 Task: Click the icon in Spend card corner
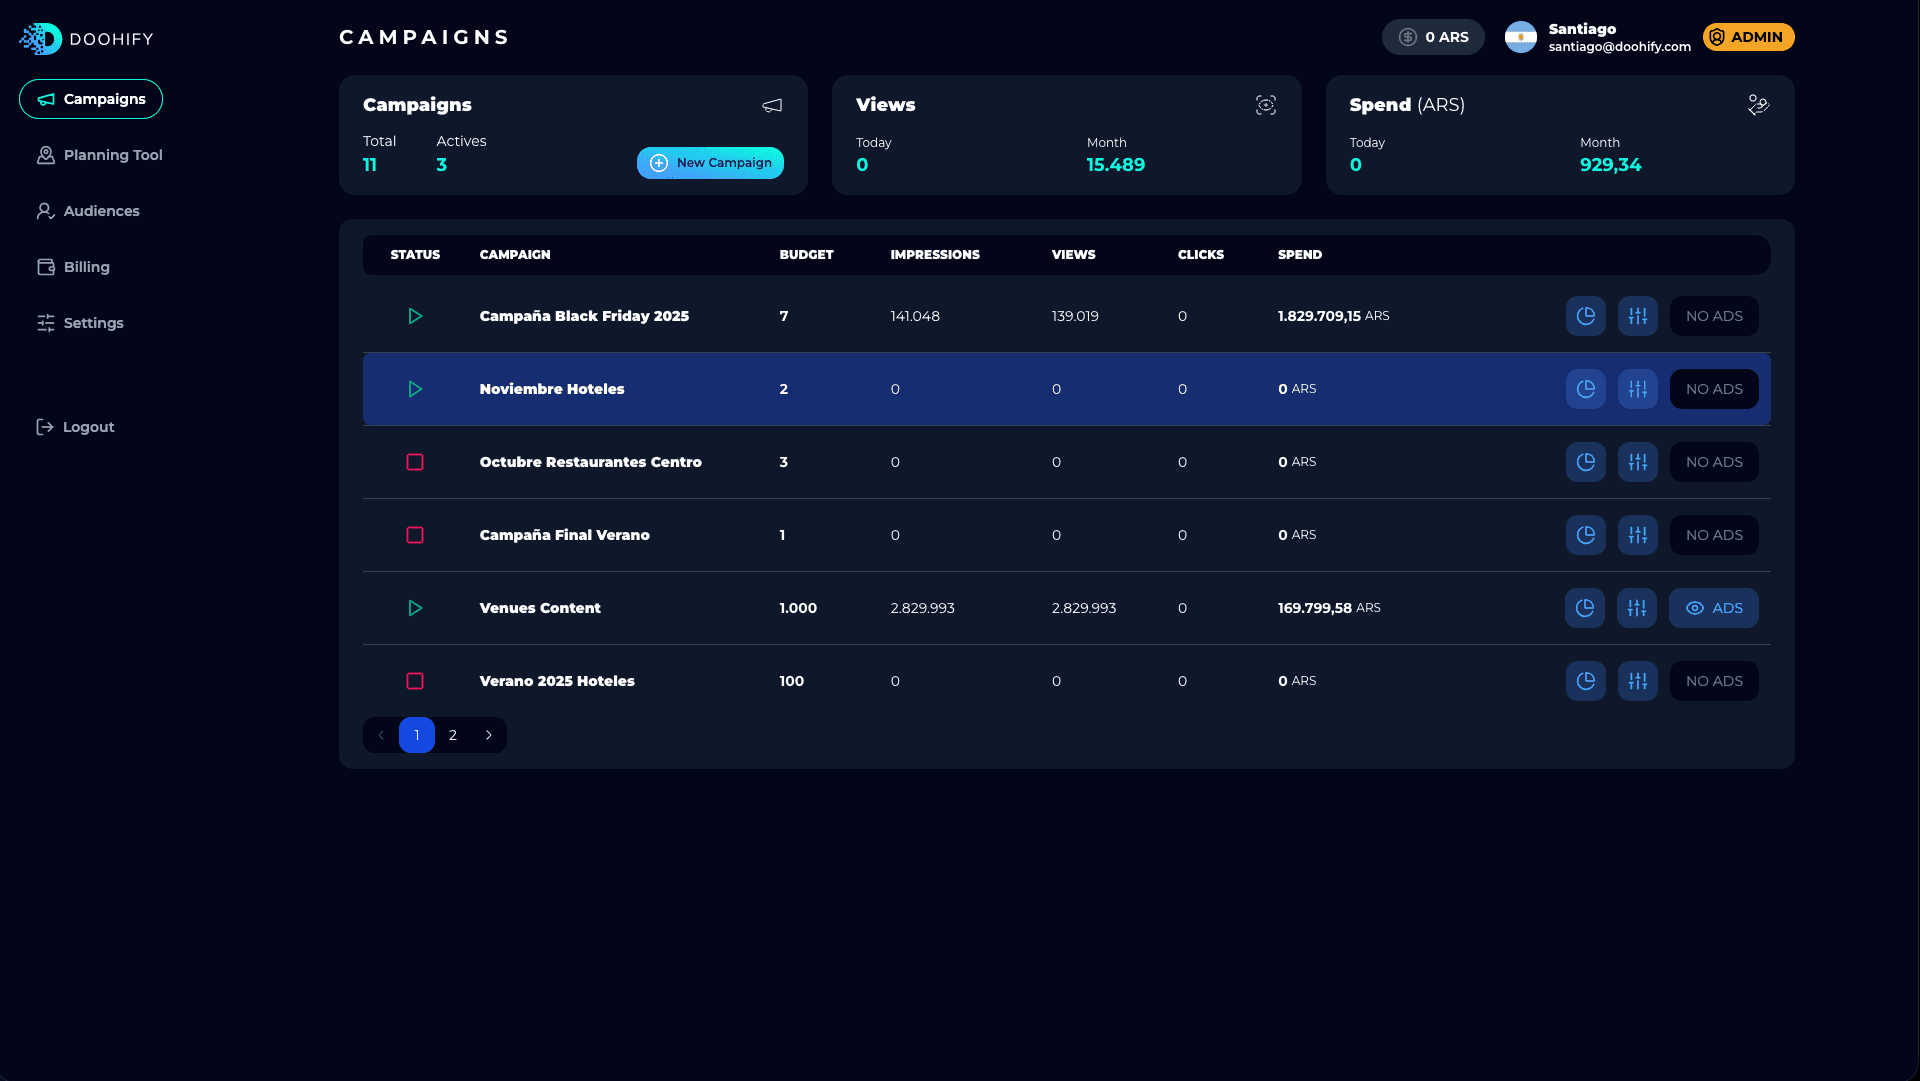[1758, 105]
